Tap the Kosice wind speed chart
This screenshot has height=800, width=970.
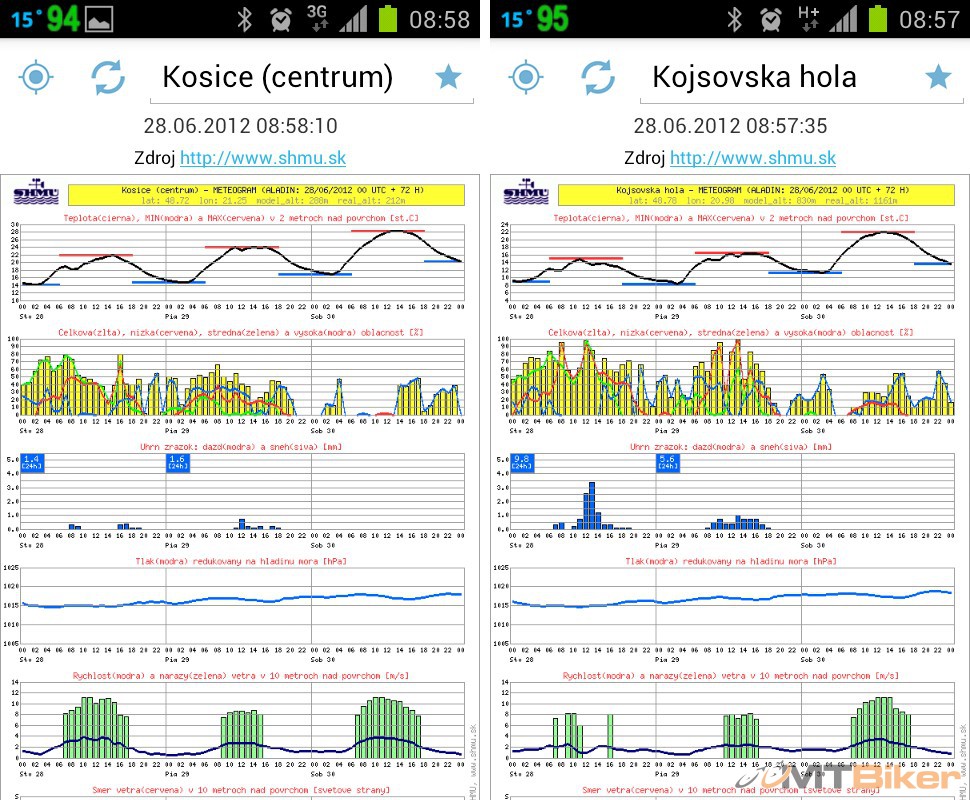(242, 722)
